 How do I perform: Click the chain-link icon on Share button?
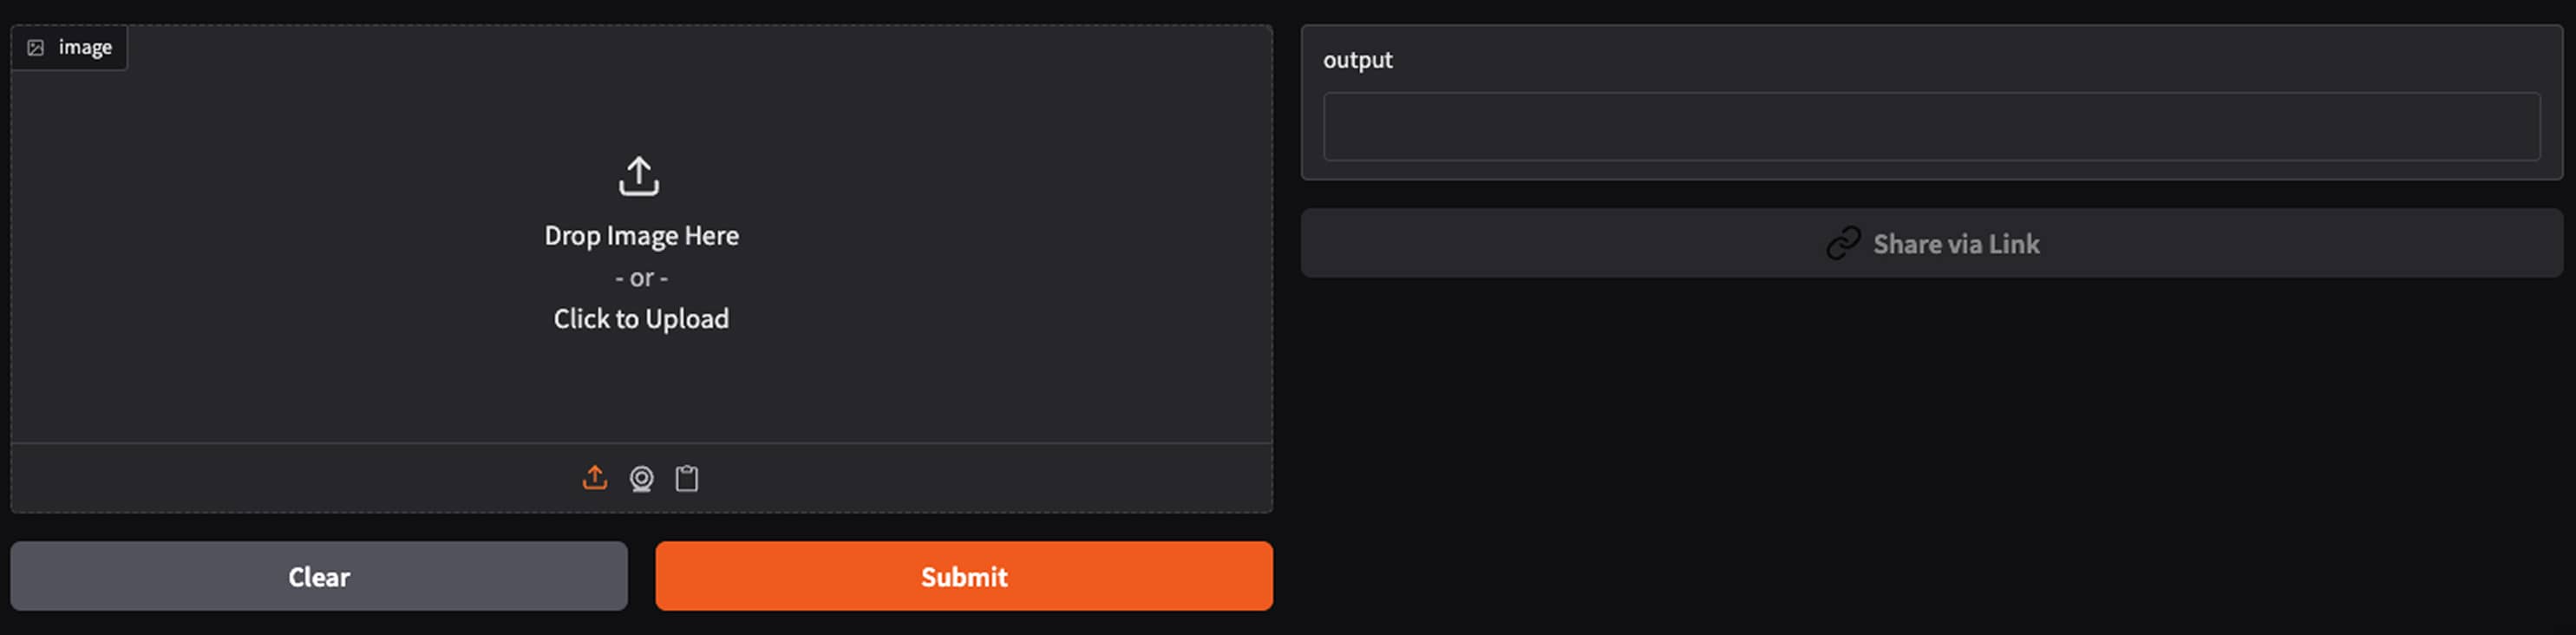pos(1843,243)
